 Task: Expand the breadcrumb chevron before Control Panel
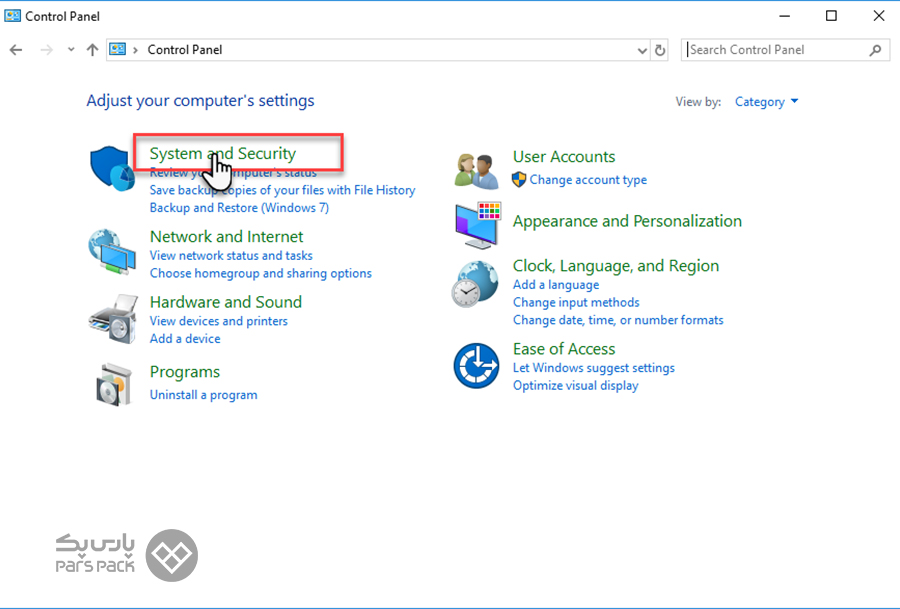click(x=135, y=50)
